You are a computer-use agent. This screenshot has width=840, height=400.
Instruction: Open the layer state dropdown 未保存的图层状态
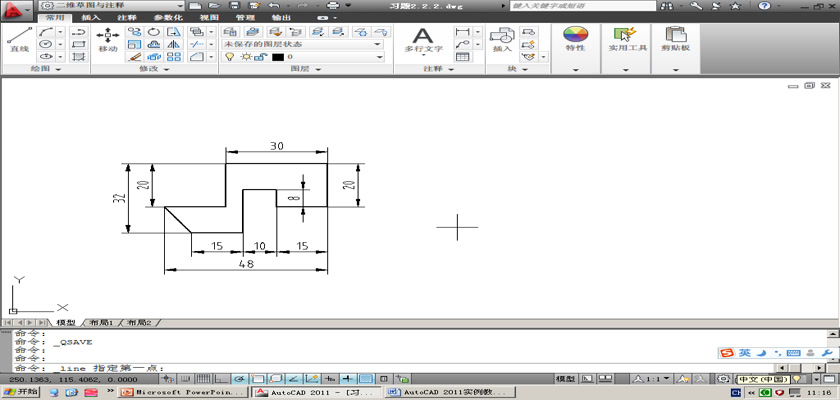coord(303,44)
